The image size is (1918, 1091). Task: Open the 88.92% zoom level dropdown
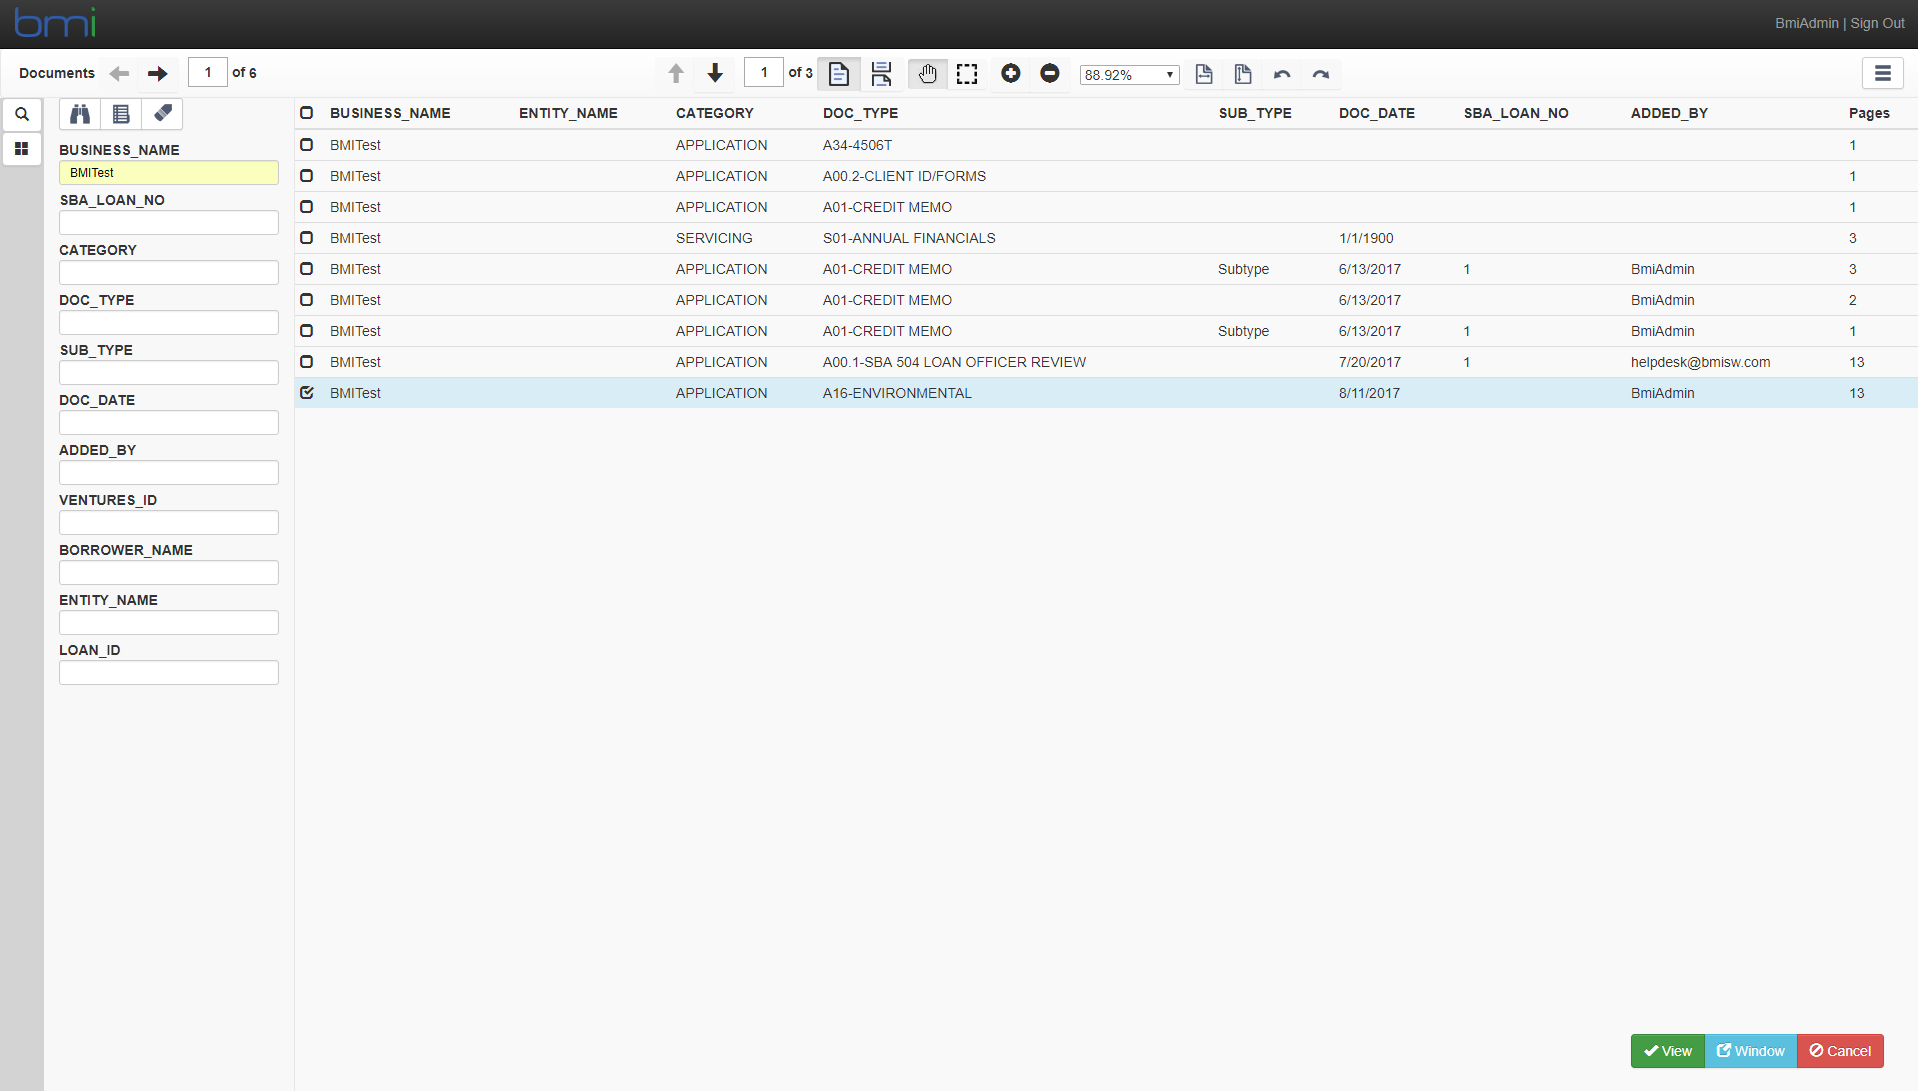click(x=1129, y=75)
